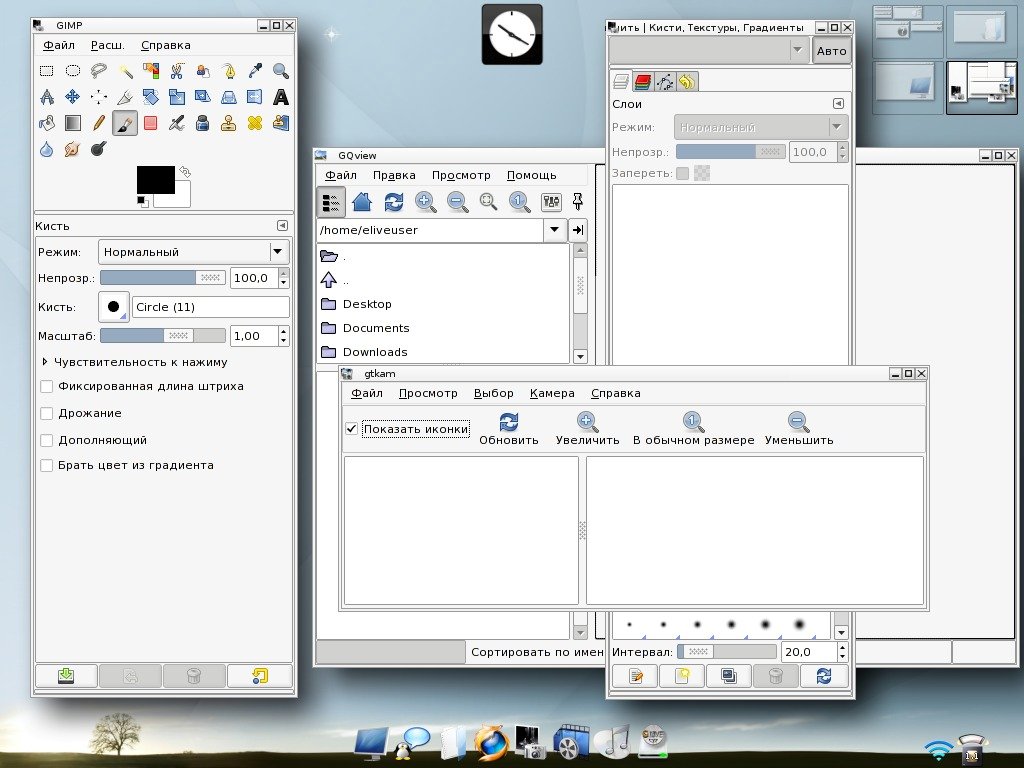Select the Move tool in GIMP

click(x=72, y=97)
